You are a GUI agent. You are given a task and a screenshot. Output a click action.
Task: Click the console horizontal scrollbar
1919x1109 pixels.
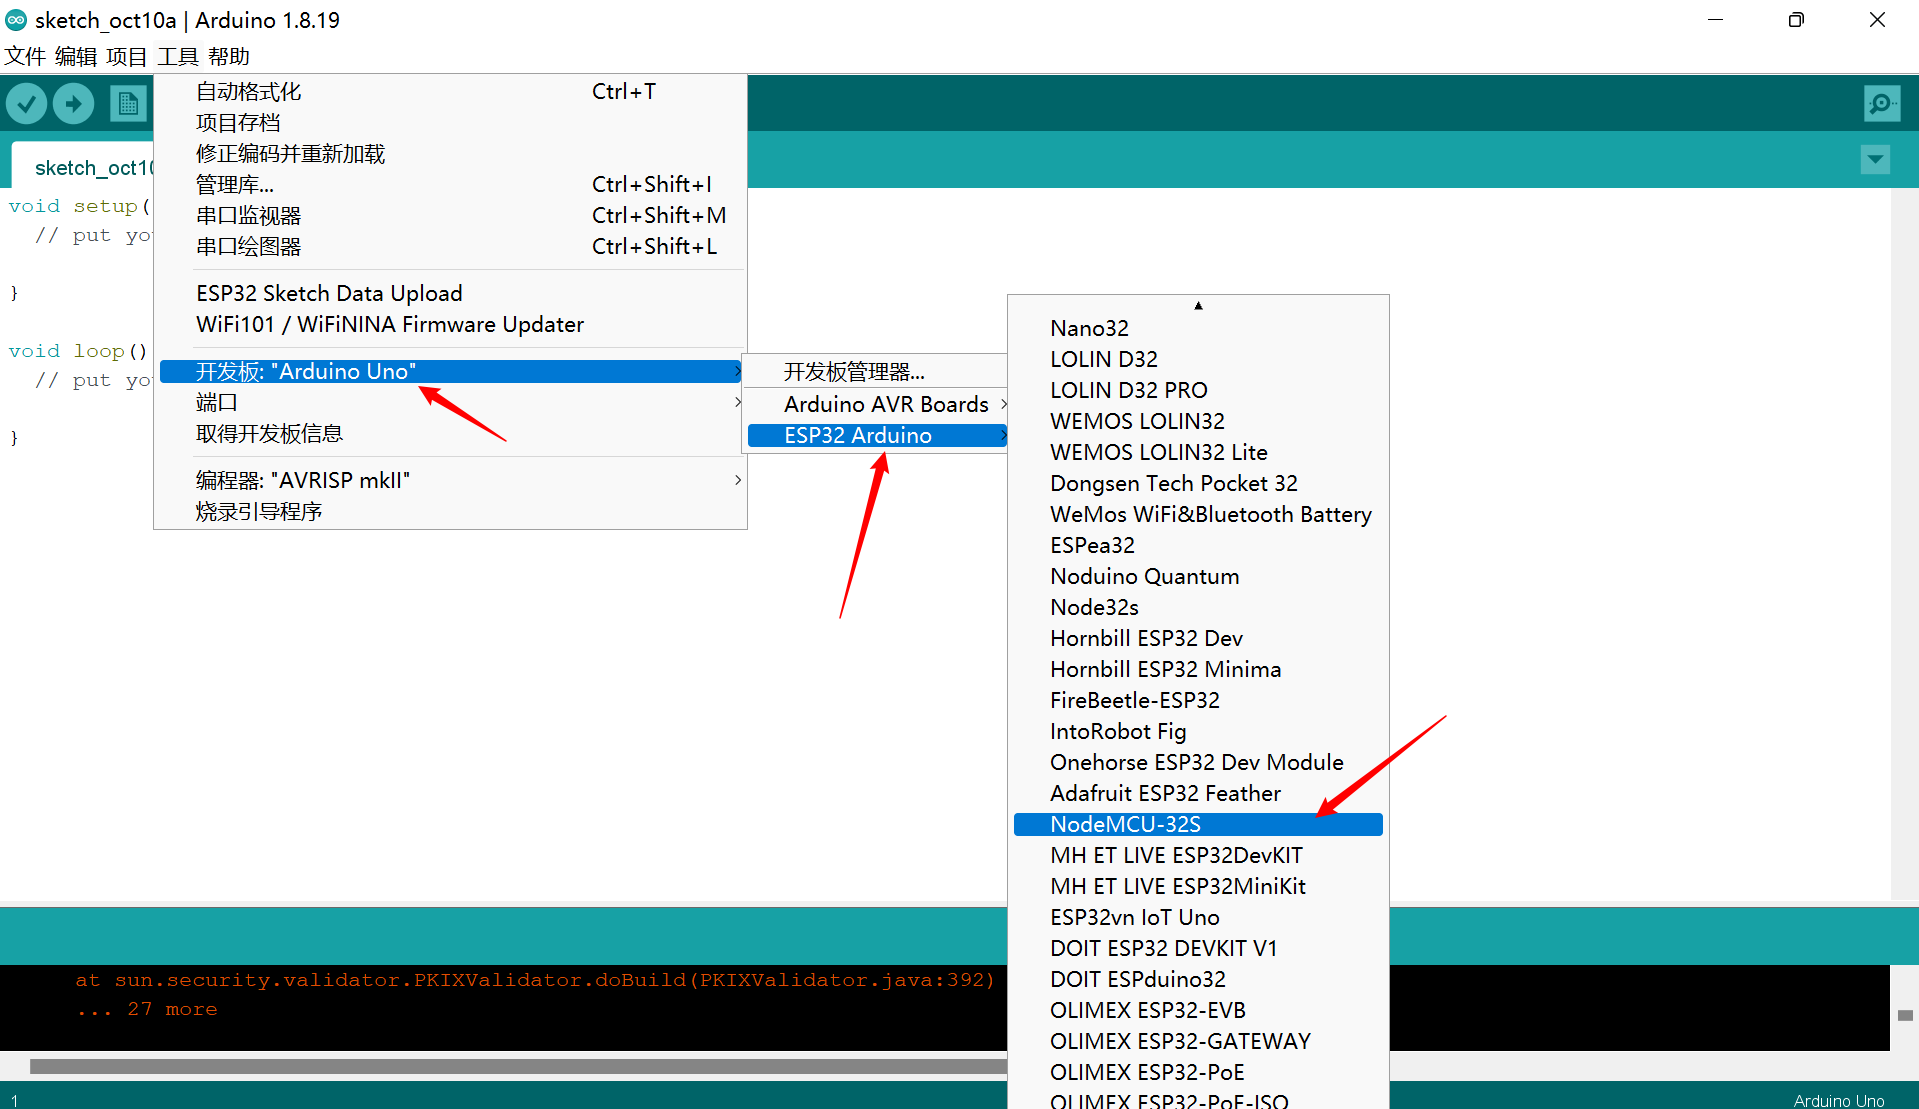pyautogui.click(x=518, y=1066)
